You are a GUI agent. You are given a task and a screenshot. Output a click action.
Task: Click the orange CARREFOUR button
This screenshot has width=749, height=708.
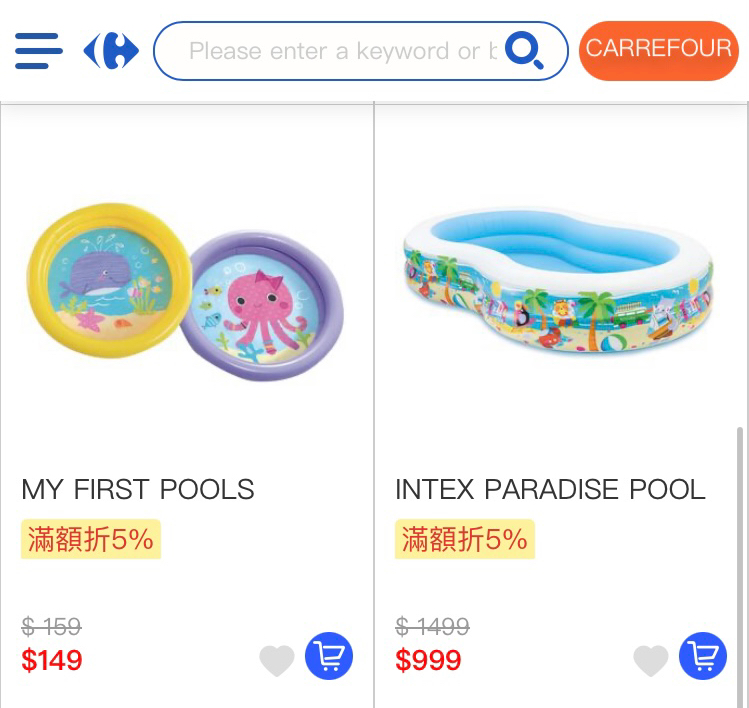(x=659, y=51)
